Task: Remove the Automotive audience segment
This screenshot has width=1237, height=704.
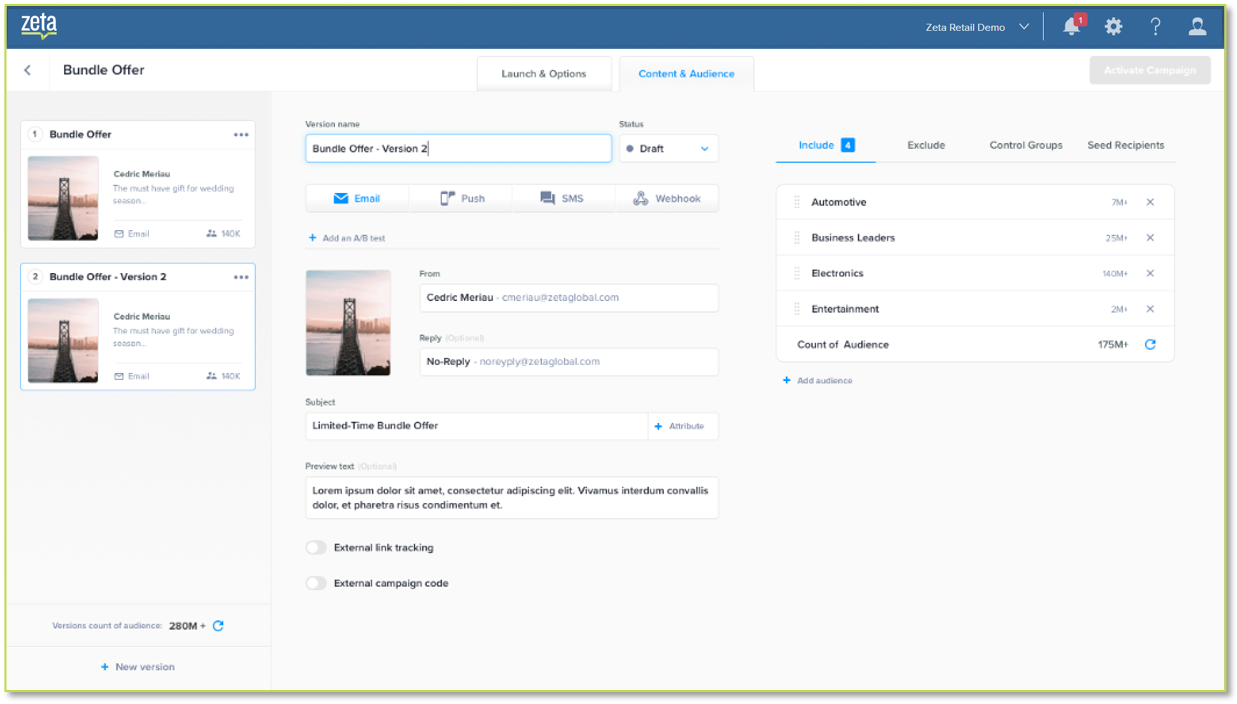Action: pyautogui.click(x=1149, y=202)
